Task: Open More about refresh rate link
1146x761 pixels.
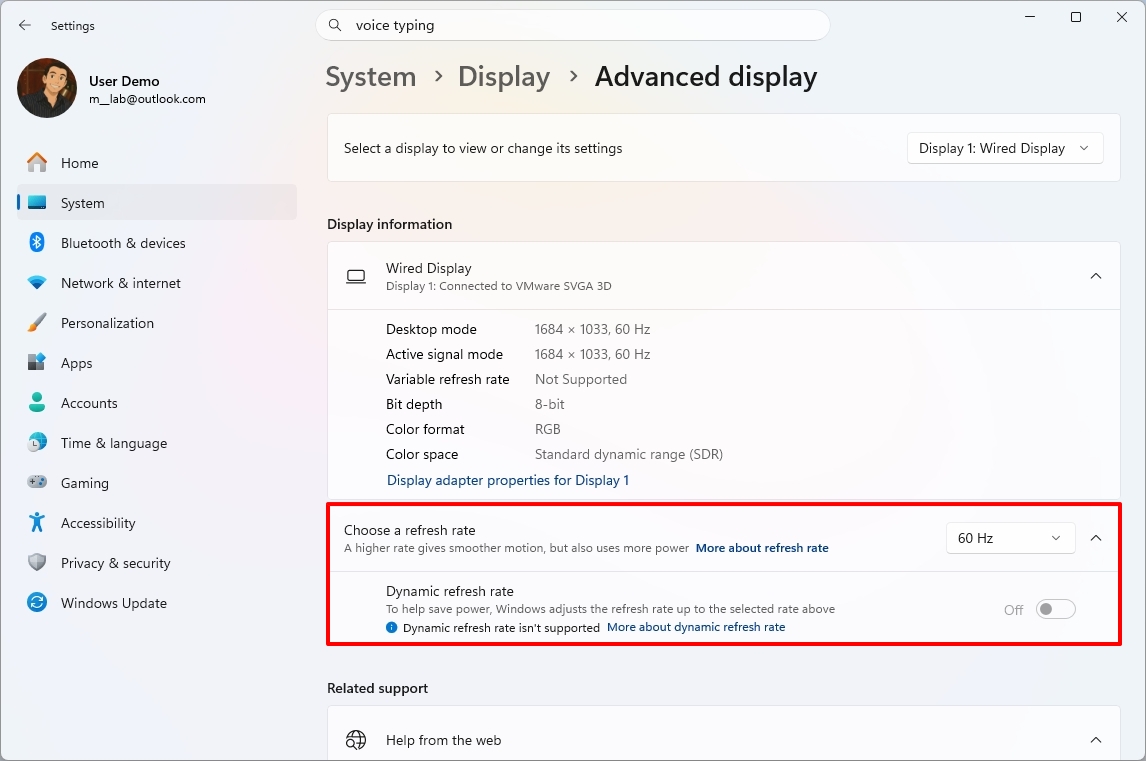Action: point(762,548)
